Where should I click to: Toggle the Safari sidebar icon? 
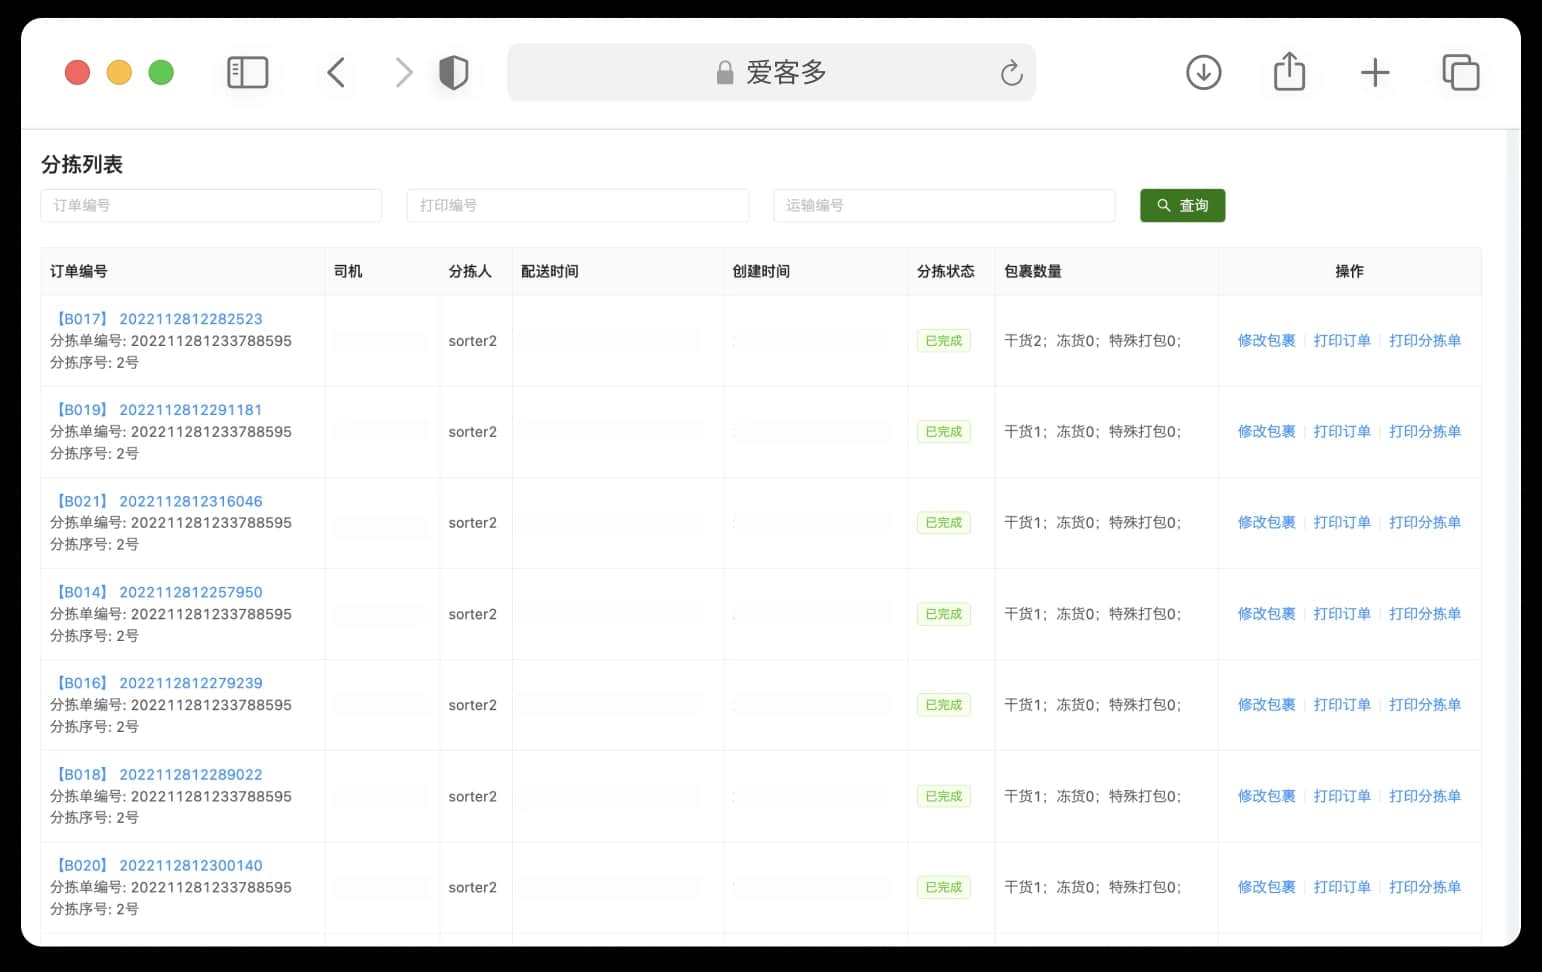click(248, 72)
